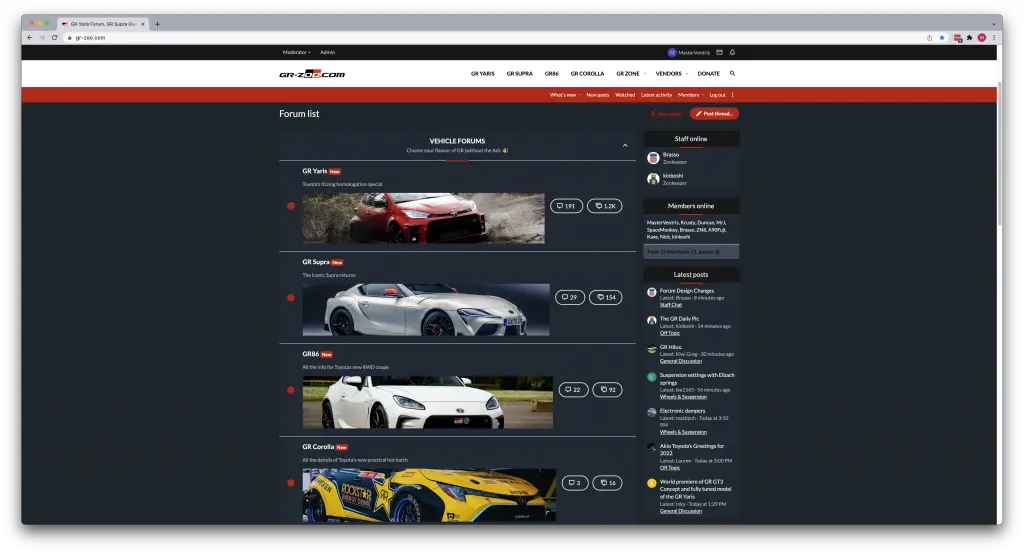The image size is (1024, 553).
Task: Open the tab search chevron in Chrome
Action: click(x=993, y=24)
